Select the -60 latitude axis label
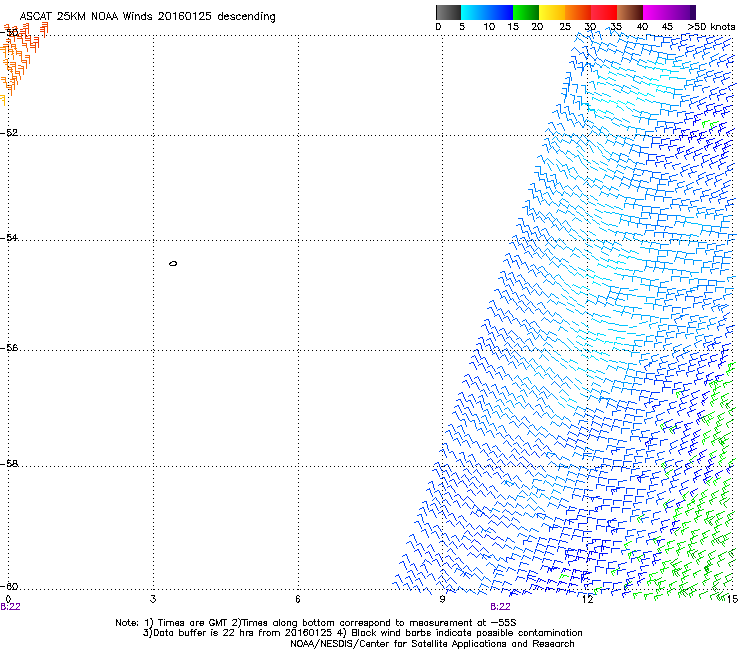Viewport: 740px width, 650px height. pos(9,587)
